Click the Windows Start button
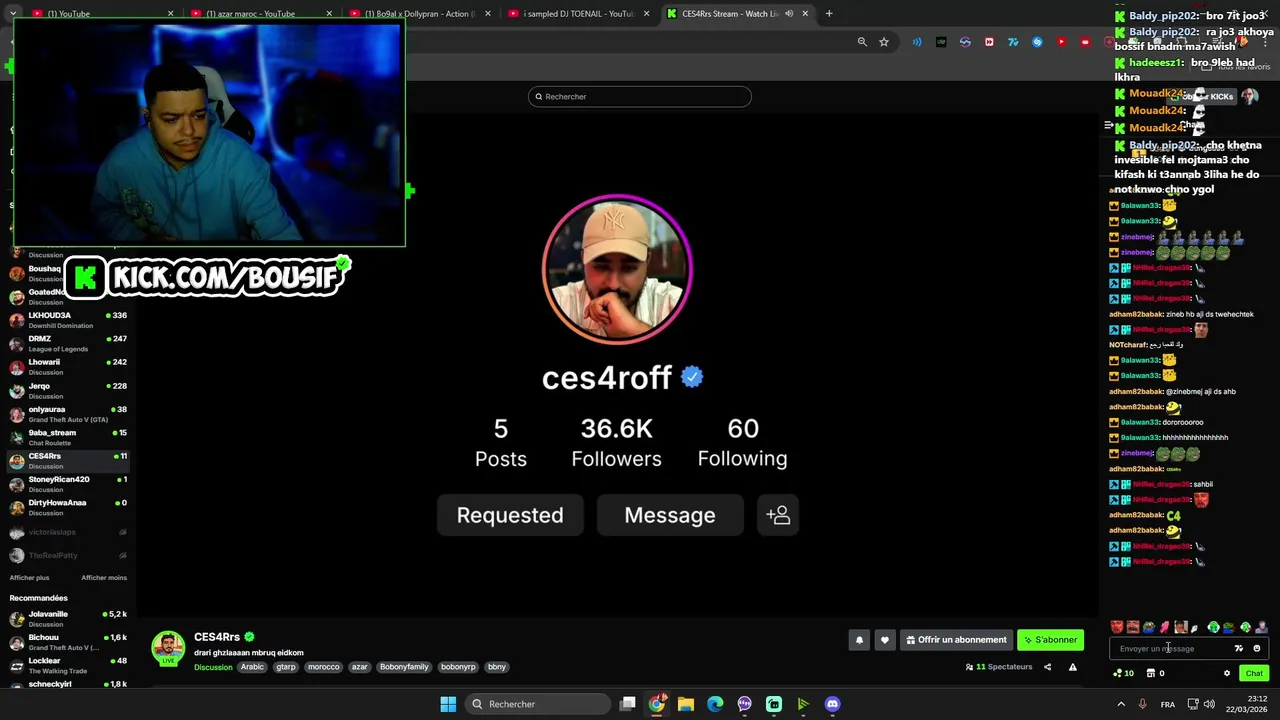This screenshot has width=1280, height=720. pyautogui.click(x=448, y=704)
